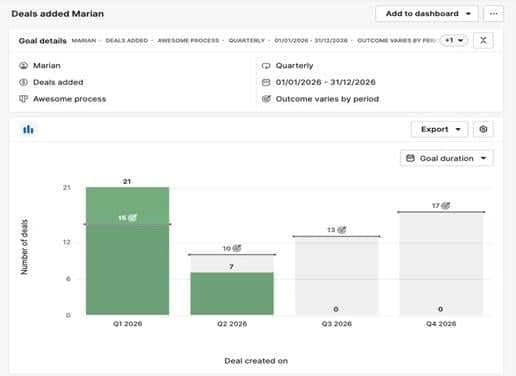The image size is (516, 376).
Task: Click the 'MARIAN' breadcrumb tag
Action: [x=84, y=41]
